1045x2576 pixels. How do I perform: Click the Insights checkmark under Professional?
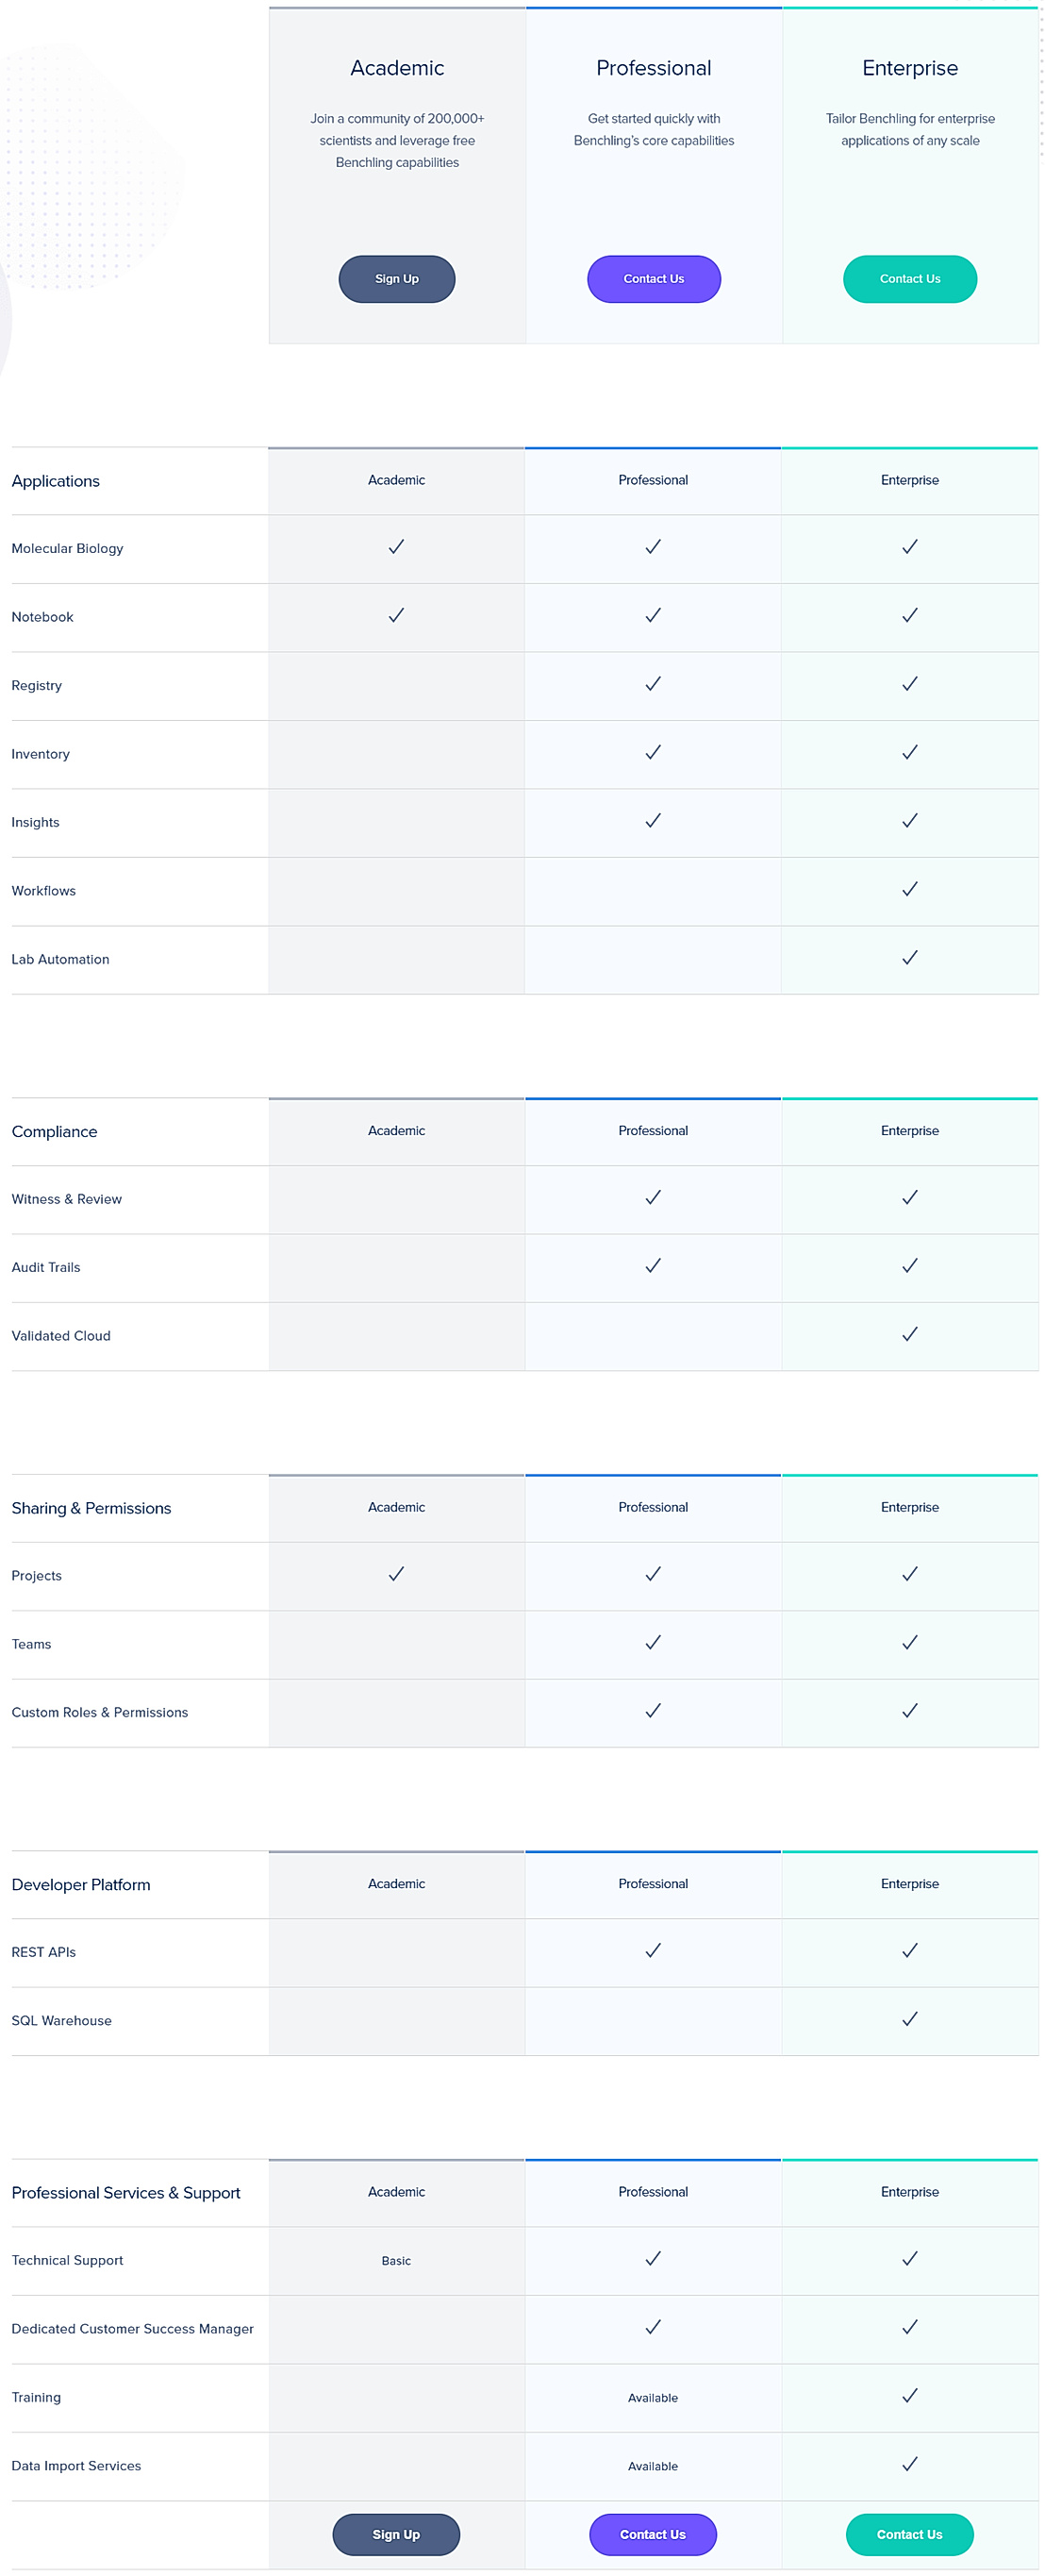click(x=652, y=820)
